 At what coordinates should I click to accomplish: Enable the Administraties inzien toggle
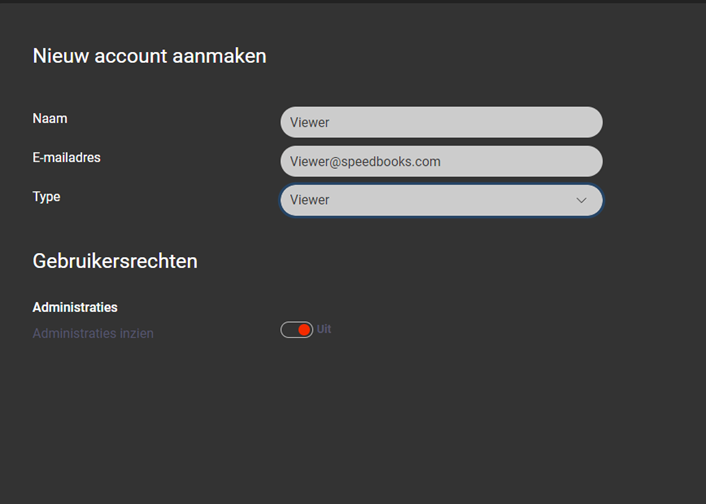[x=297, y=330]
